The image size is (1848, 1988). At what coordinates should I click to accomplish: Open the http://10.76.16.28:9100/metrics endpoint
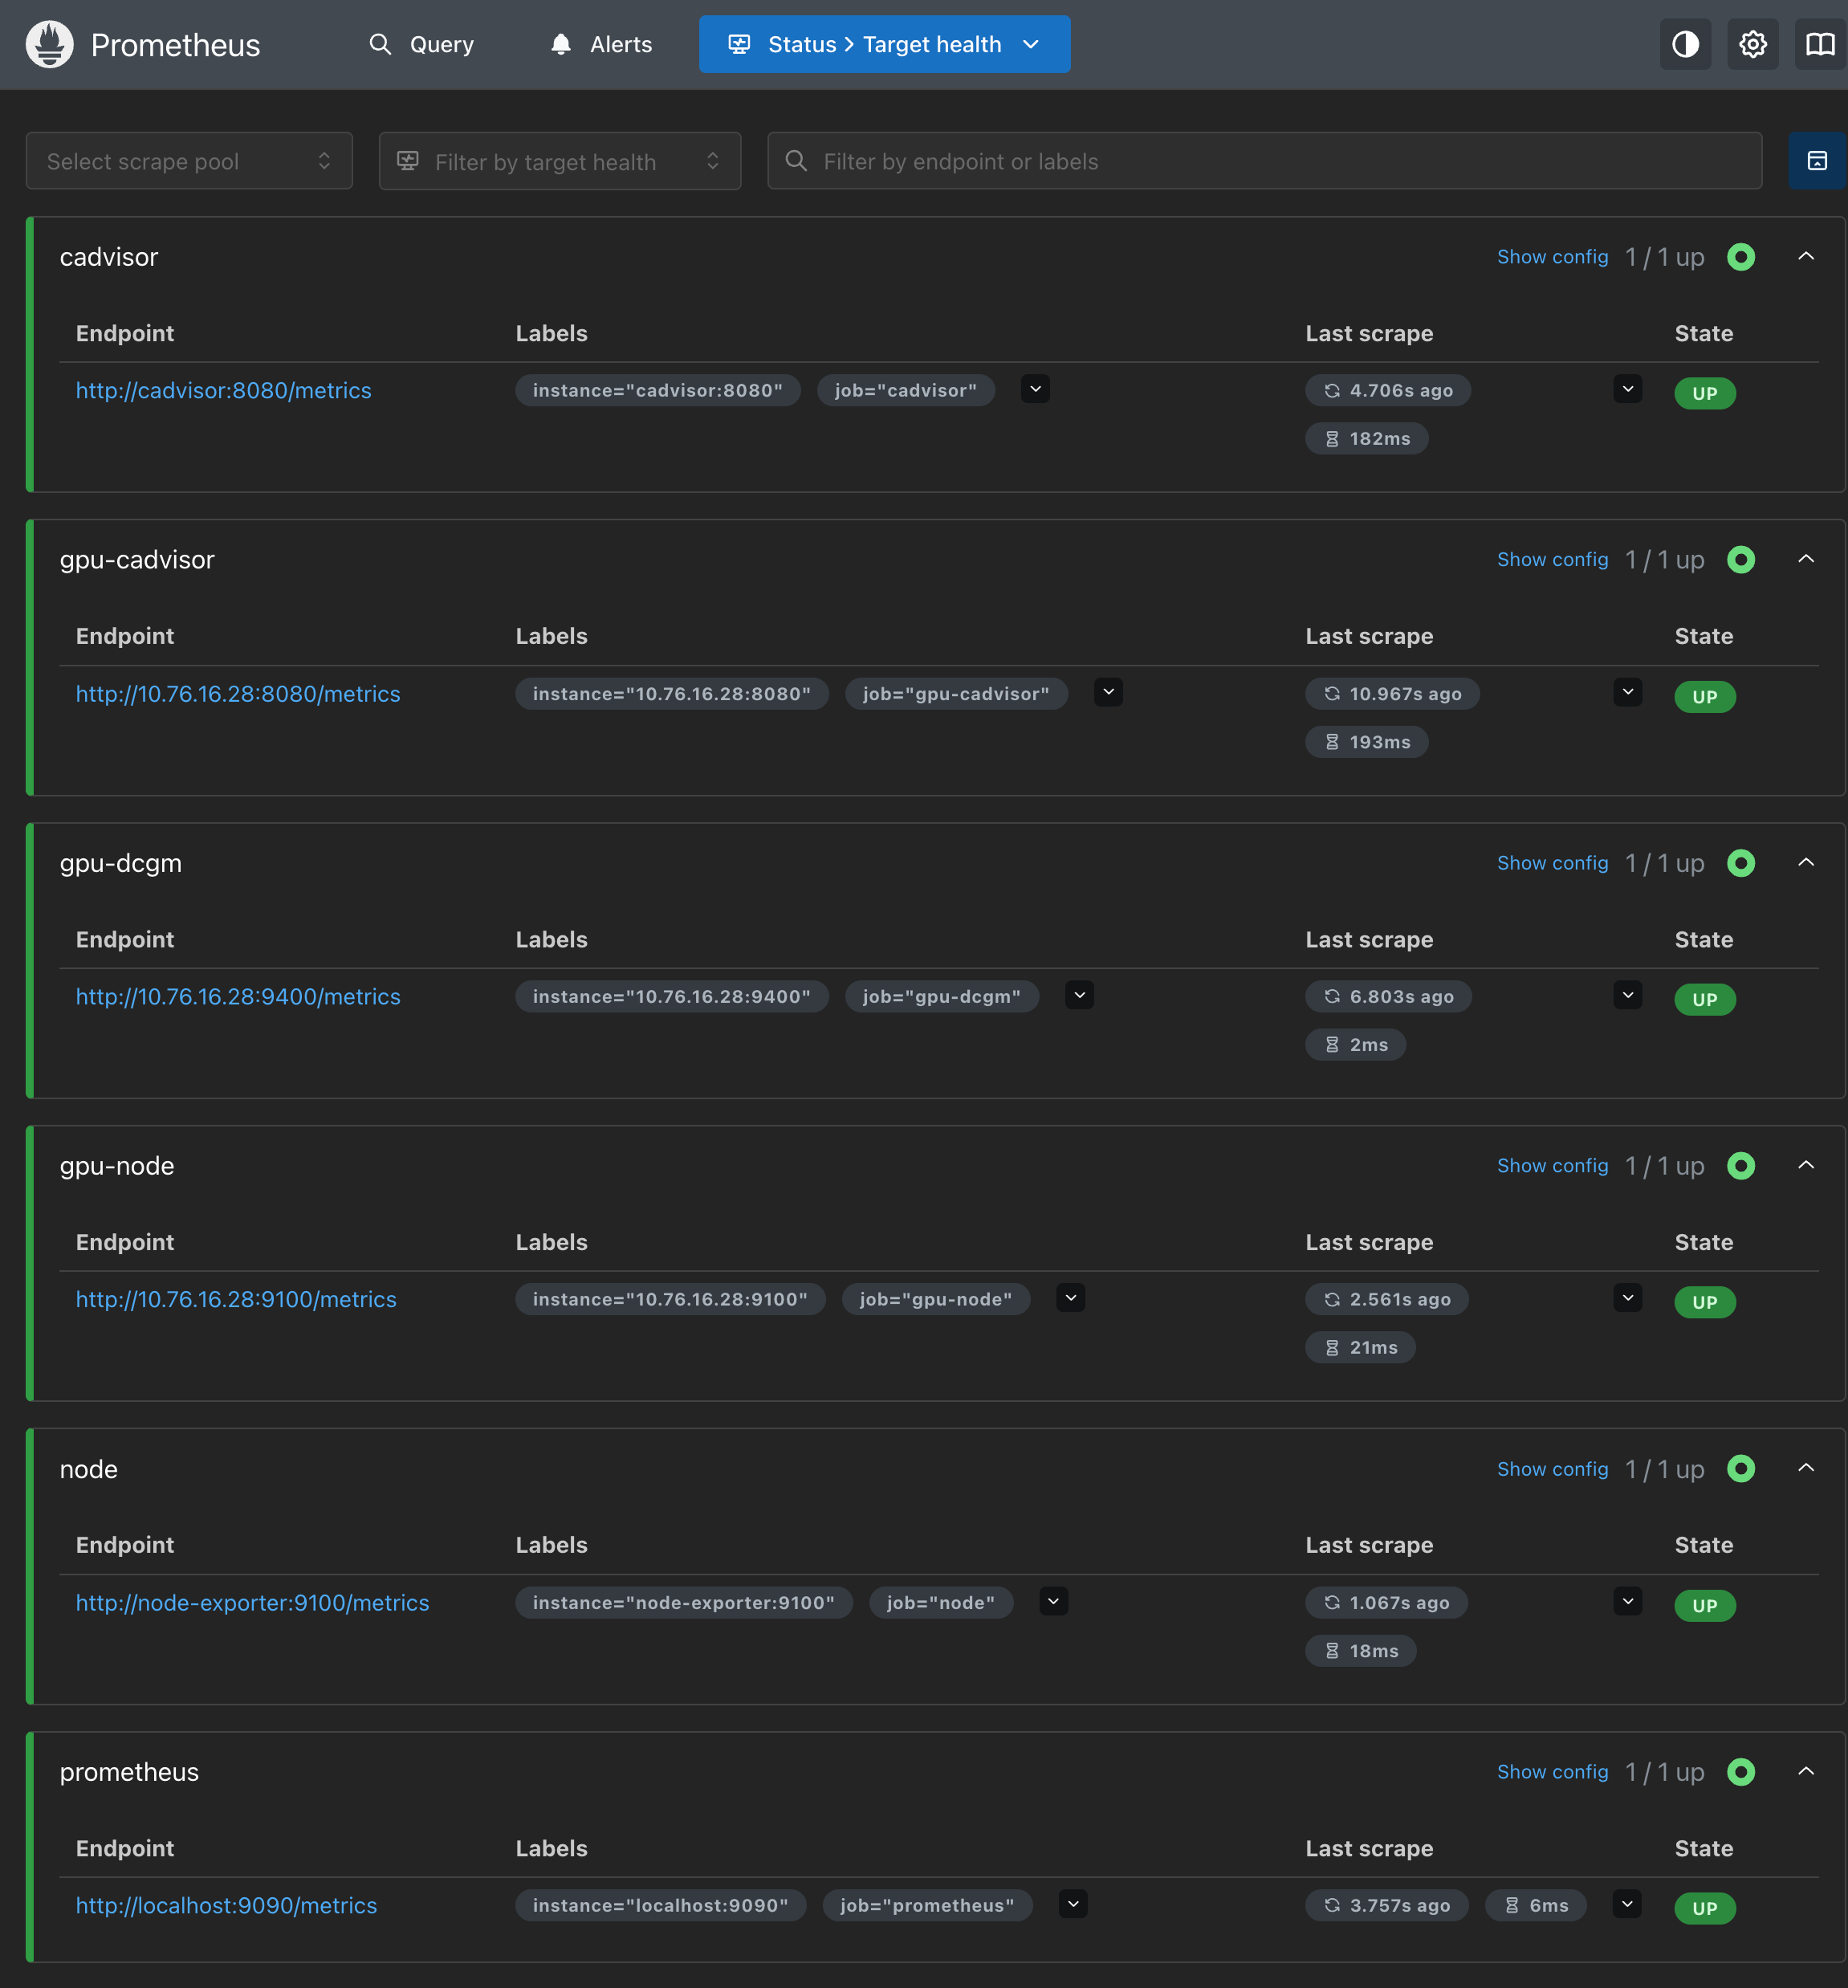coord(236,1300)
